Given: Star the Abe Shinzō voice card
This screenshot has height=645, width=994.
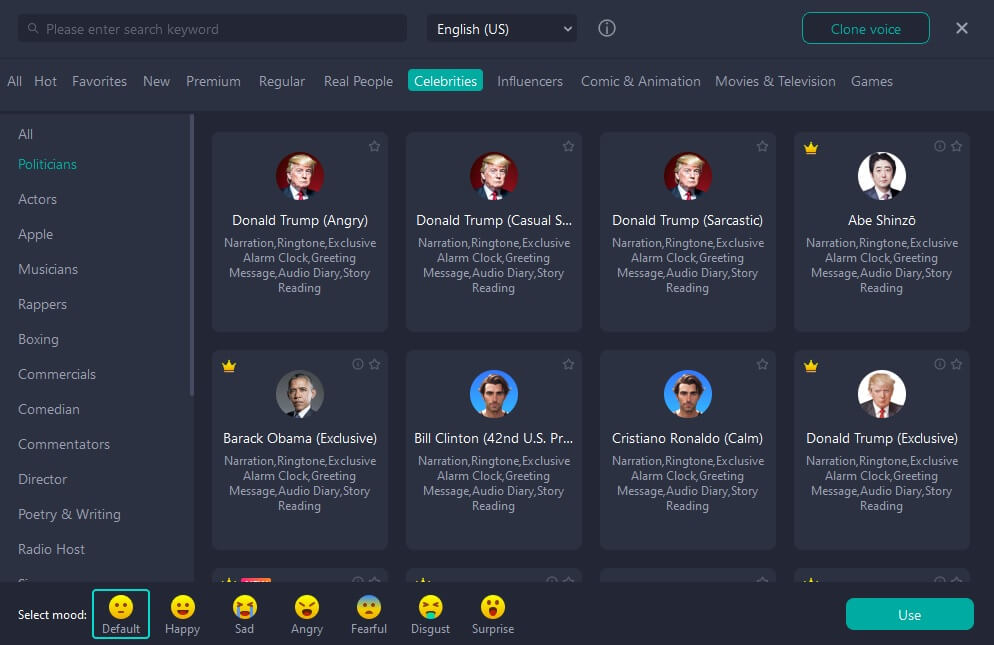Looking at the screenshot, I should [956, 146].
